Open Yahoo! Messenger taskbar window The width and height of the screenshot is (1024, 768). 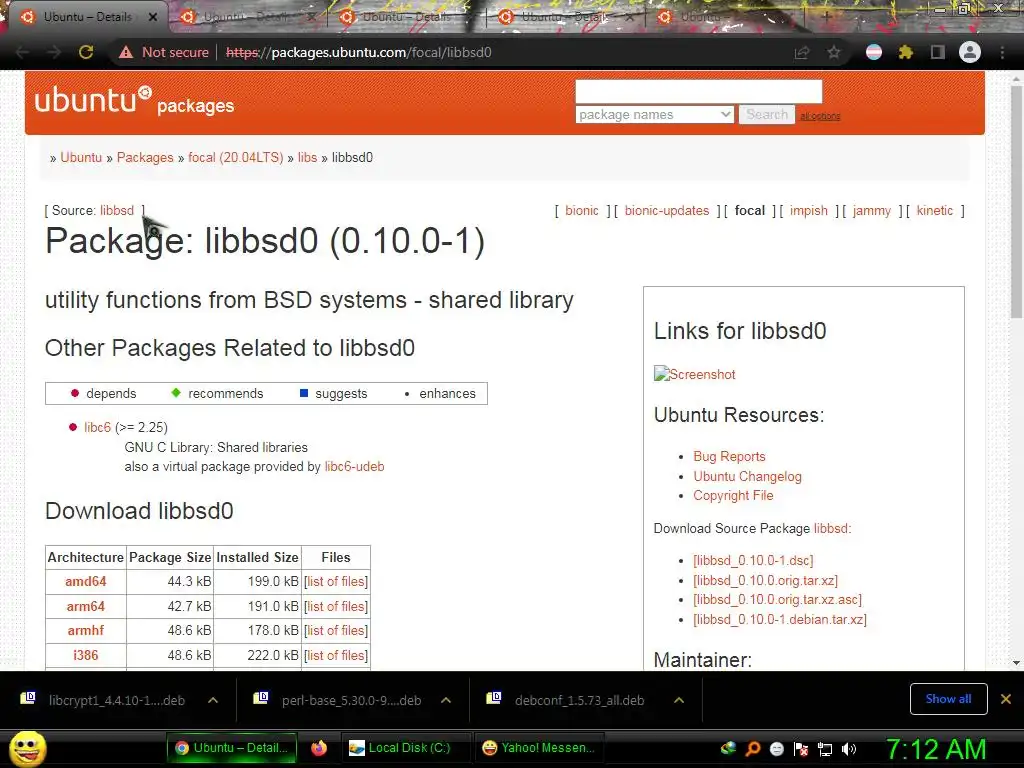[x=539, y=748]
